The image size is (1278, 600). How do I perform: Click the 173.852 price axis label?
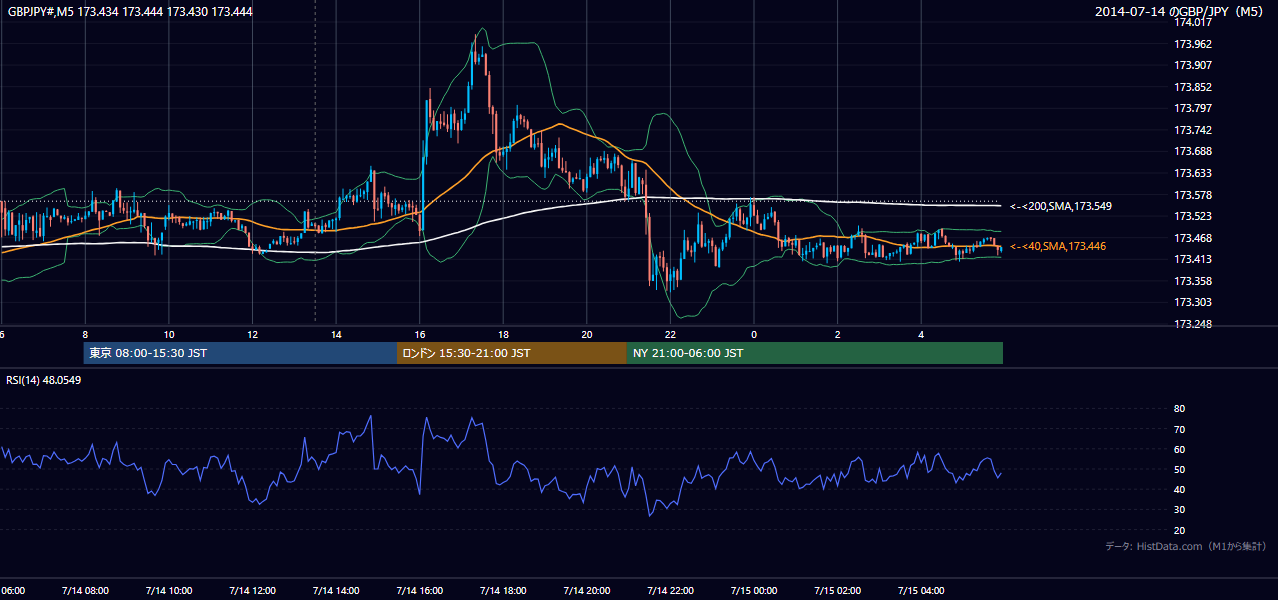point(1192,87)
